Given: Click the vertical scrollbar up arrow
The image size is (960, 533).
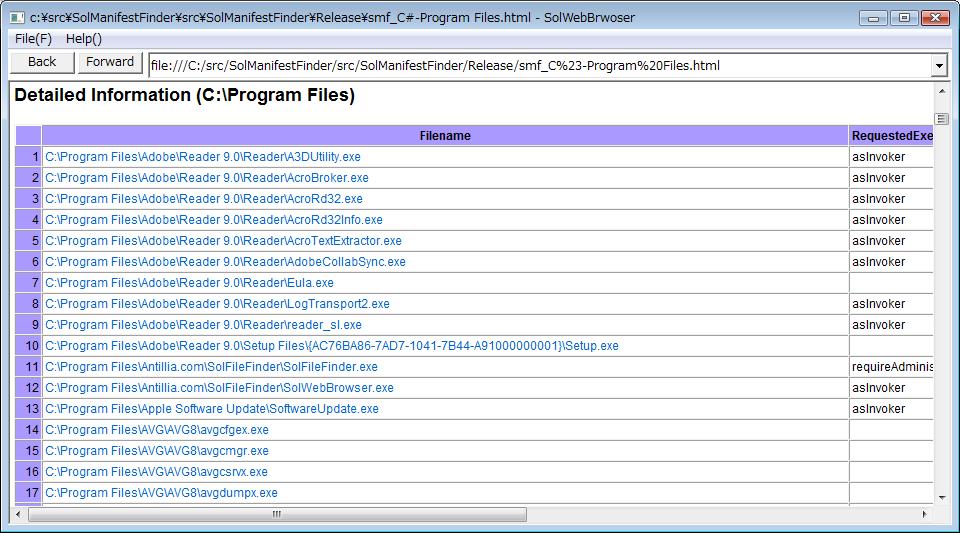Looking at the screenshot, I should coord(942,91).
